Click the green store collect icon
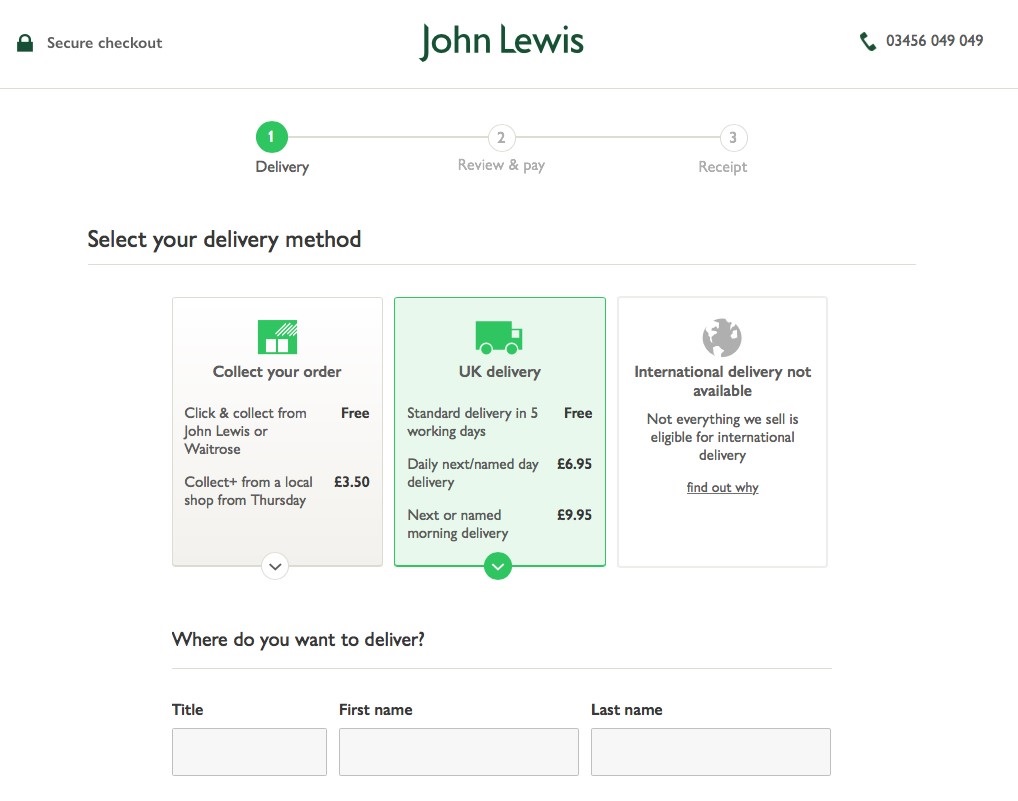 (x=277, y=337)
